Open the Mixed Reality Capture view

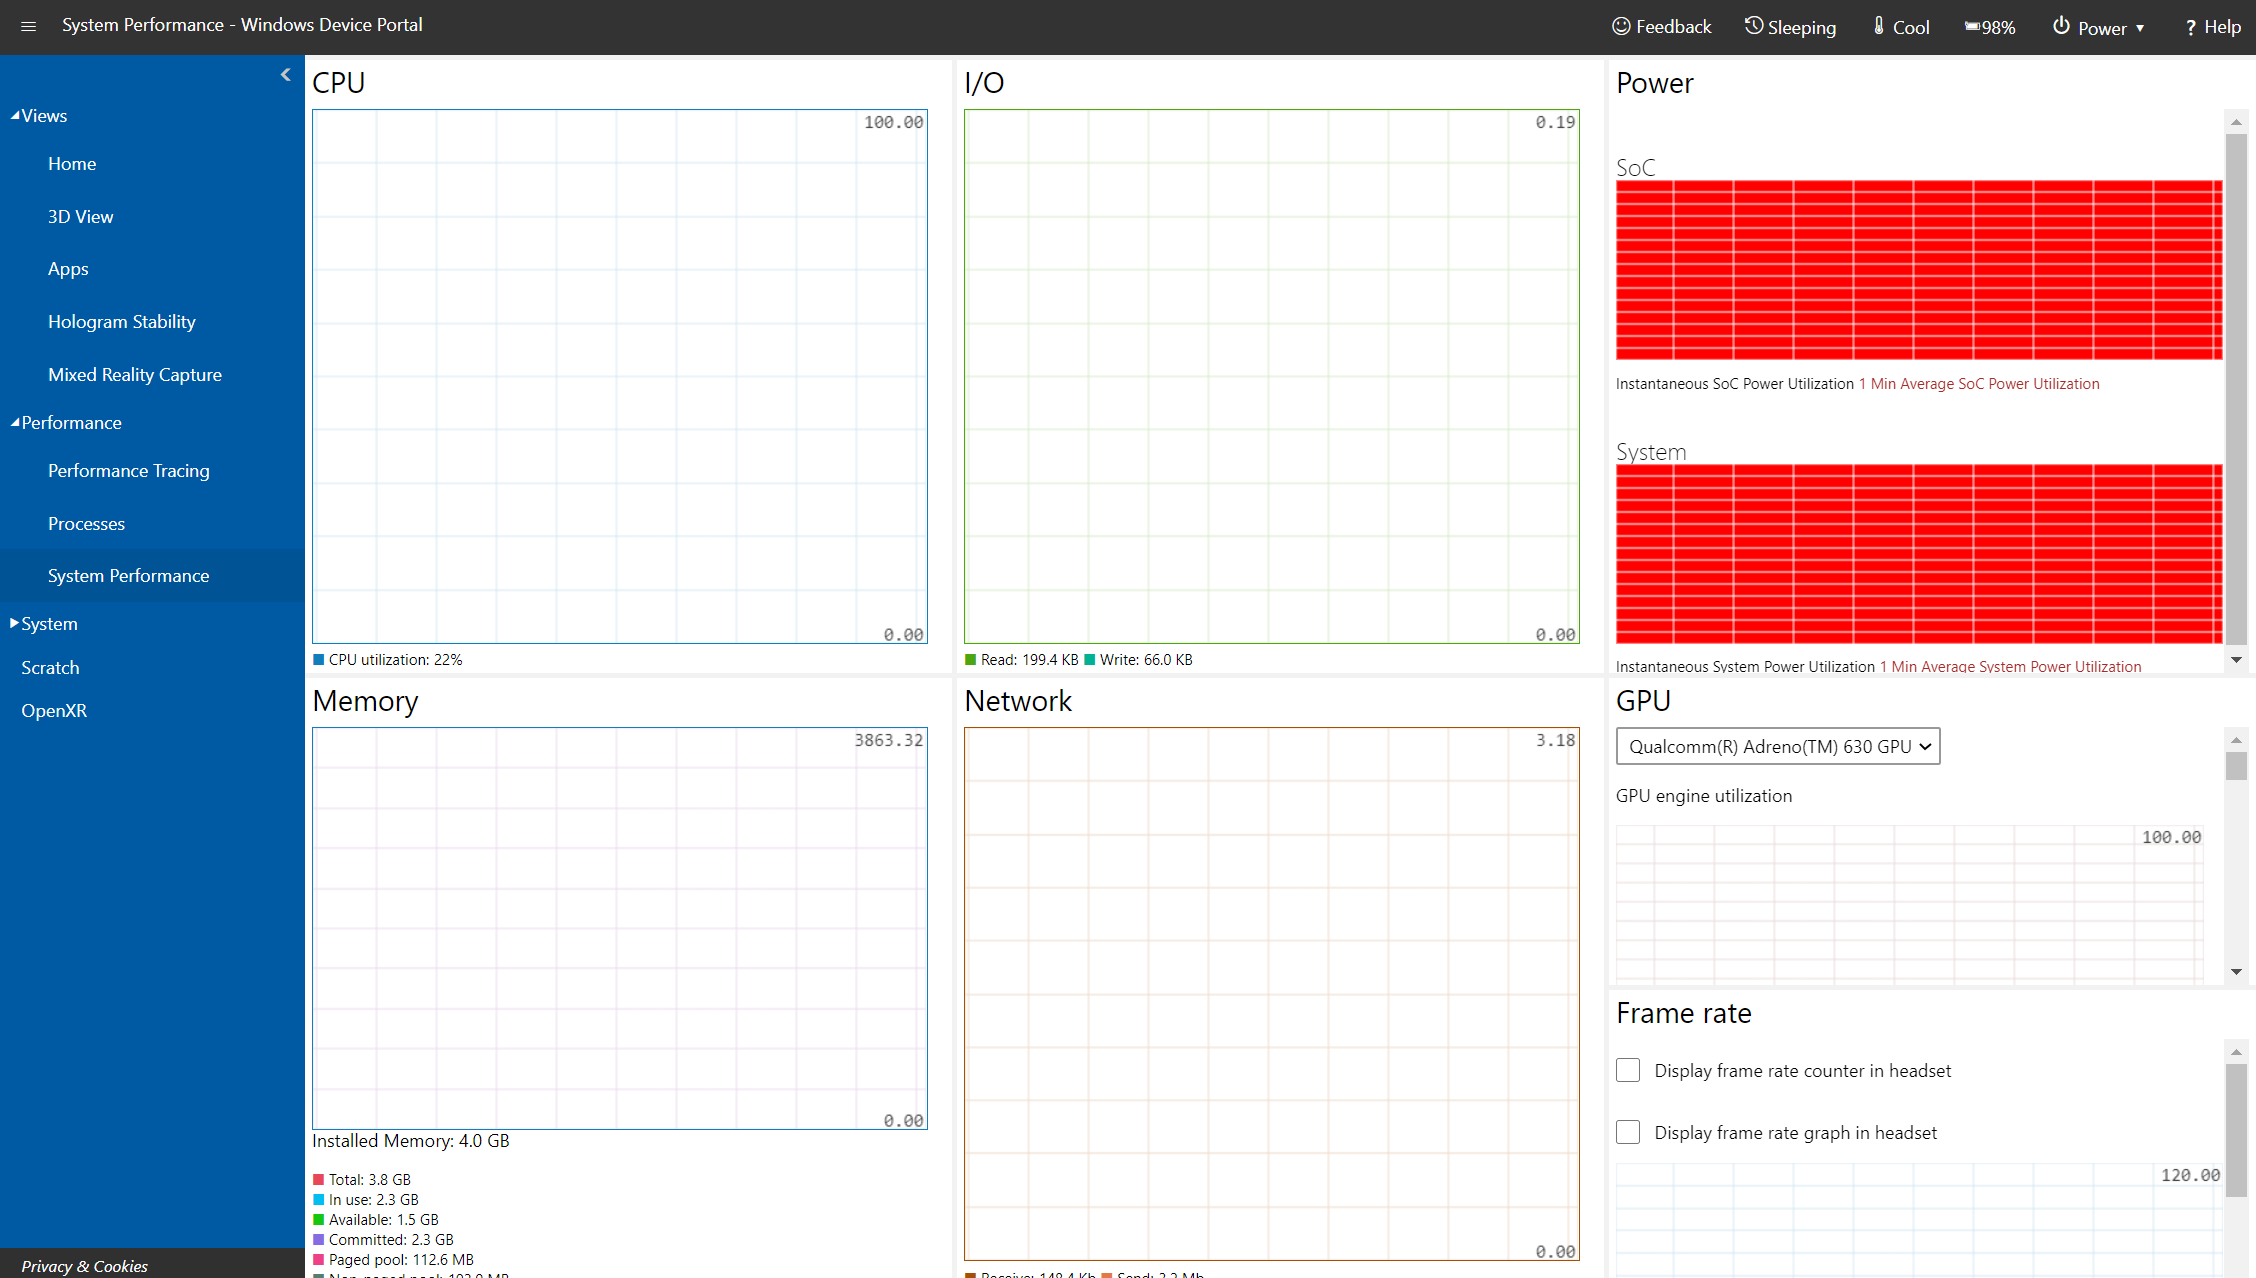click(x=133, y=373)
